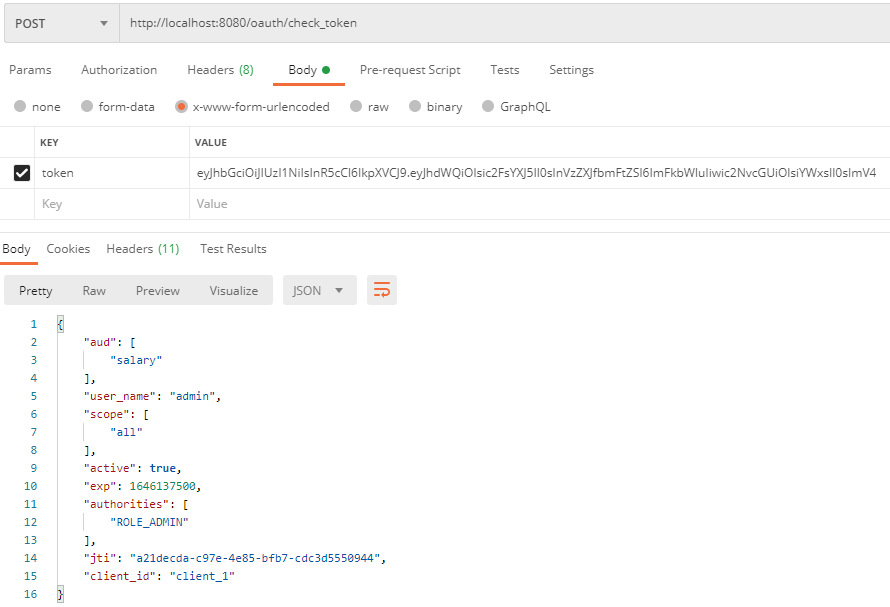Select the Pretty view button

[36, 290]
